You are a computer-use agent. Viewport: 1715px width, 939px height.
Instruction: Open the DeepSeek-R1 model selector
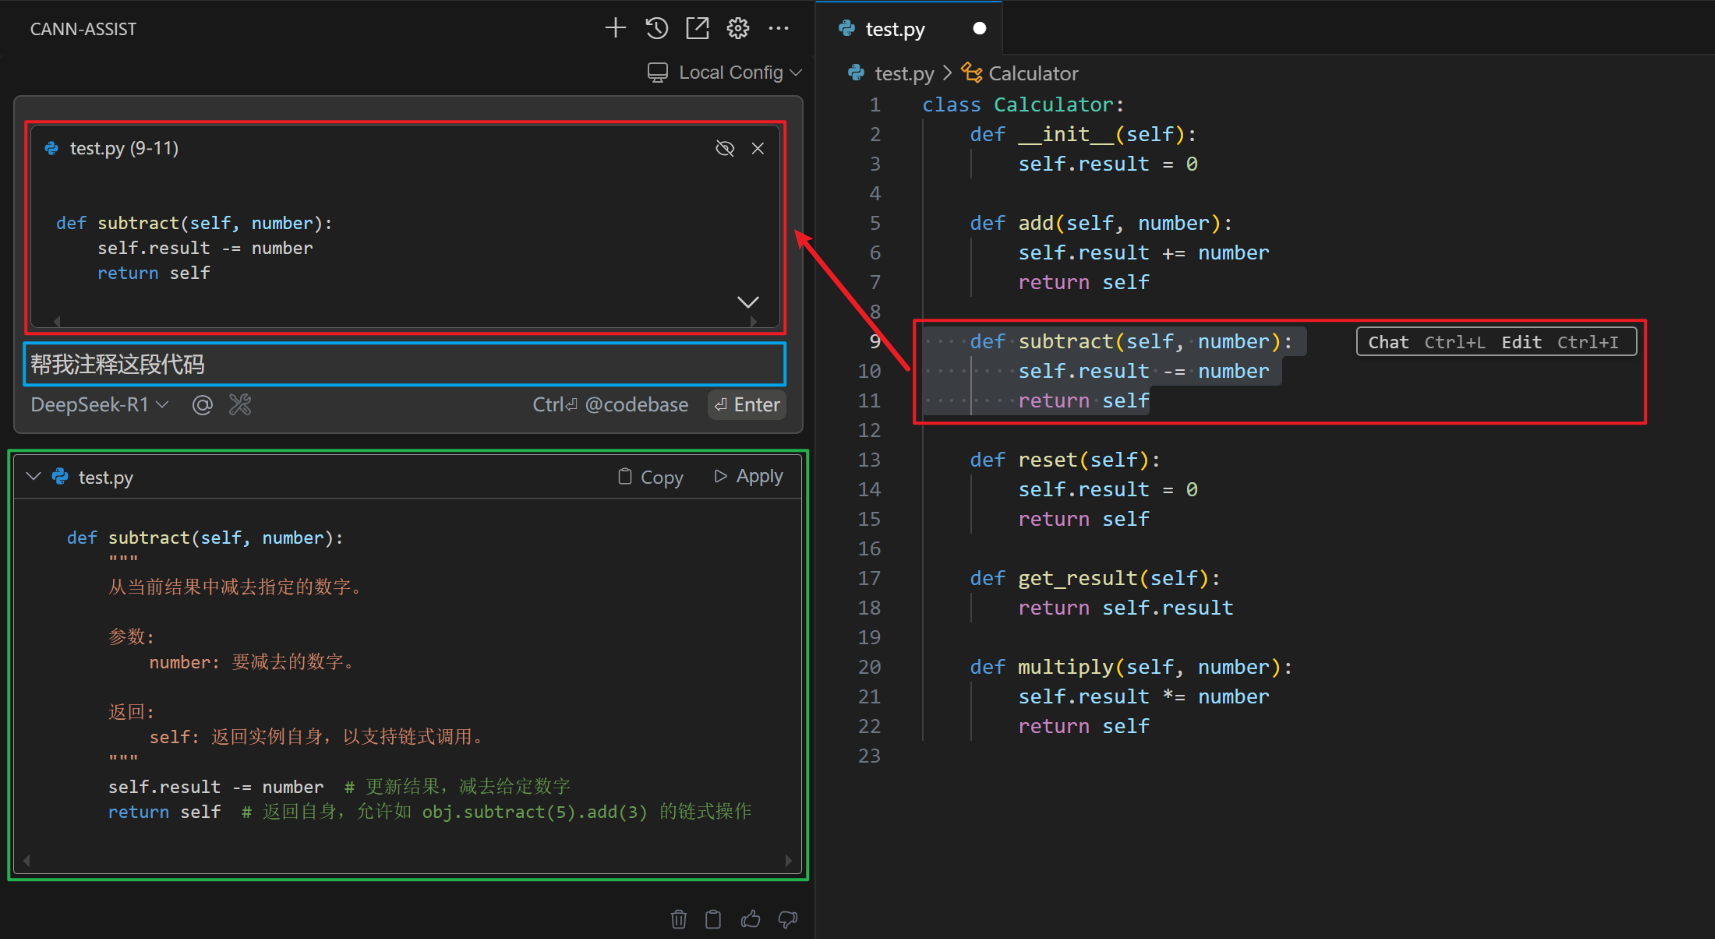pyautogui.click(x=99, y=405)
